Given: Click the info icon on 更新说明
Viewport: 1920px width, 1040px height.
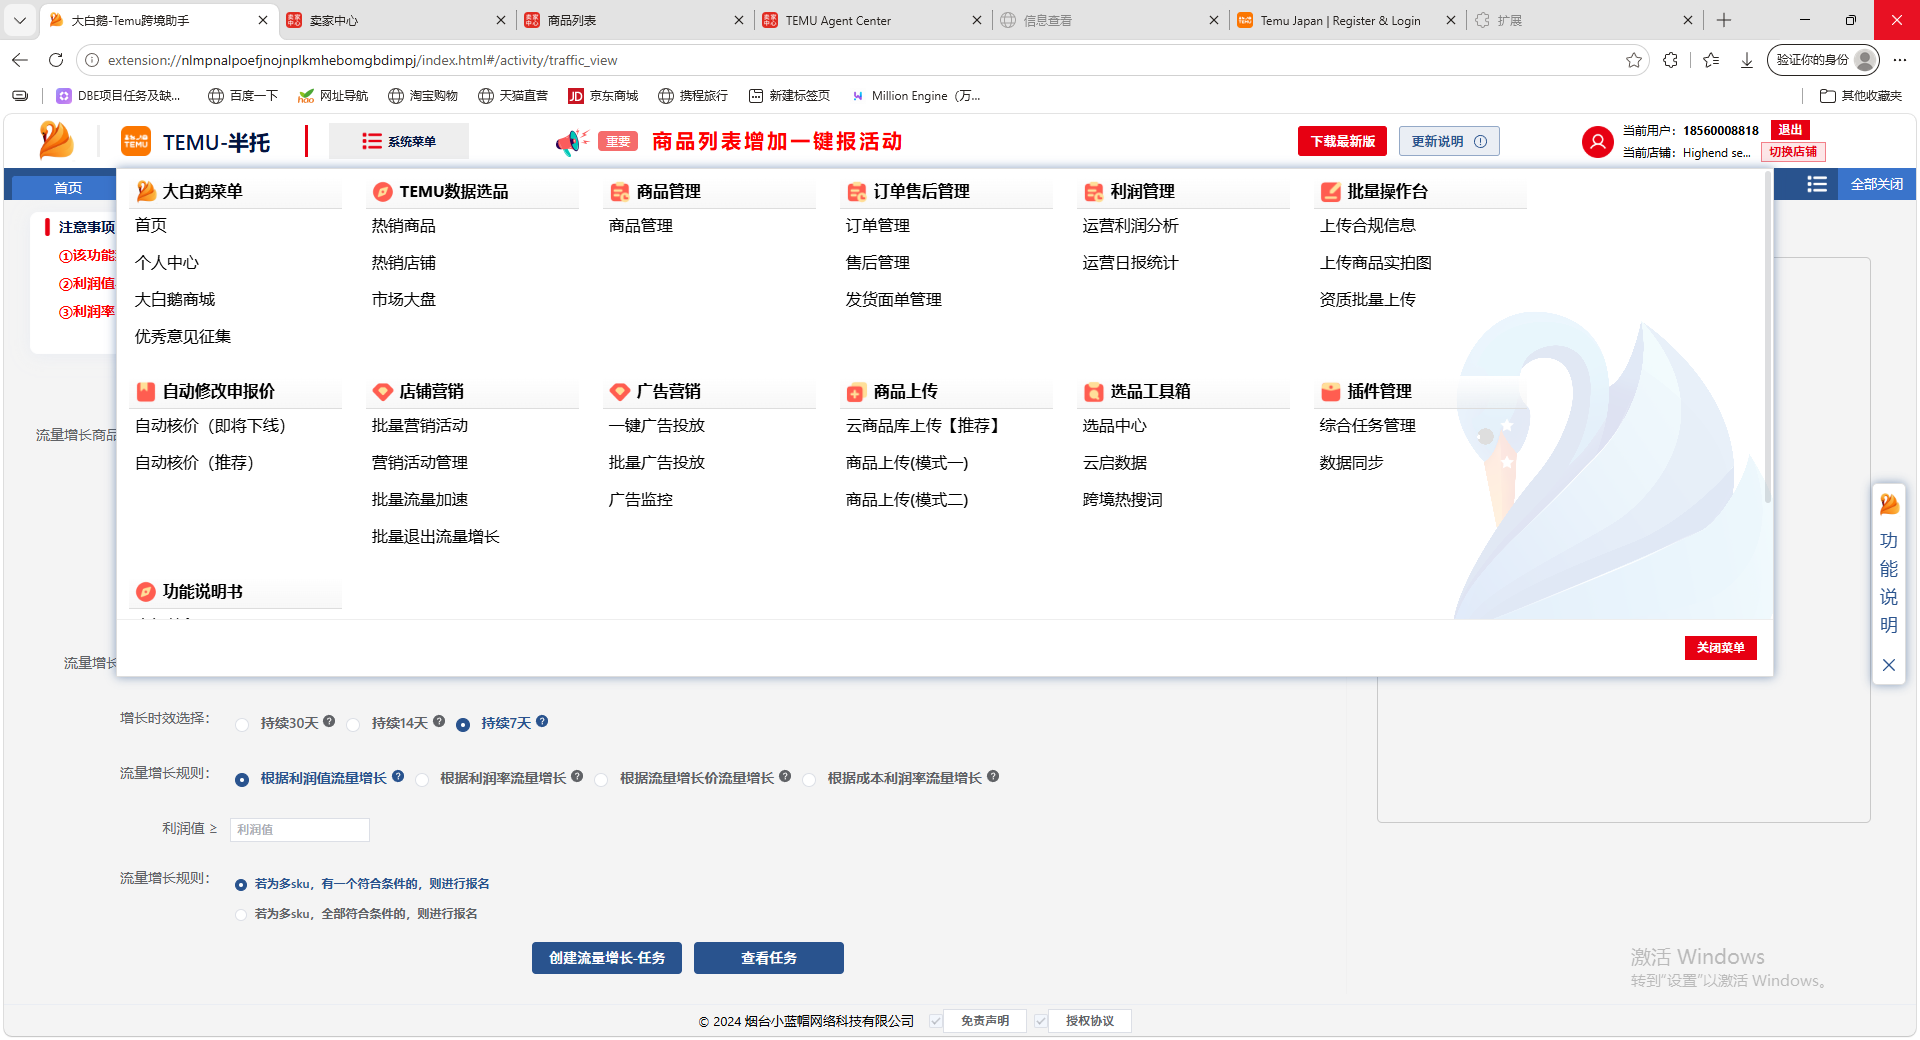Looking at the screenshot, I should pyautogui.click(x=1481, y=142).
